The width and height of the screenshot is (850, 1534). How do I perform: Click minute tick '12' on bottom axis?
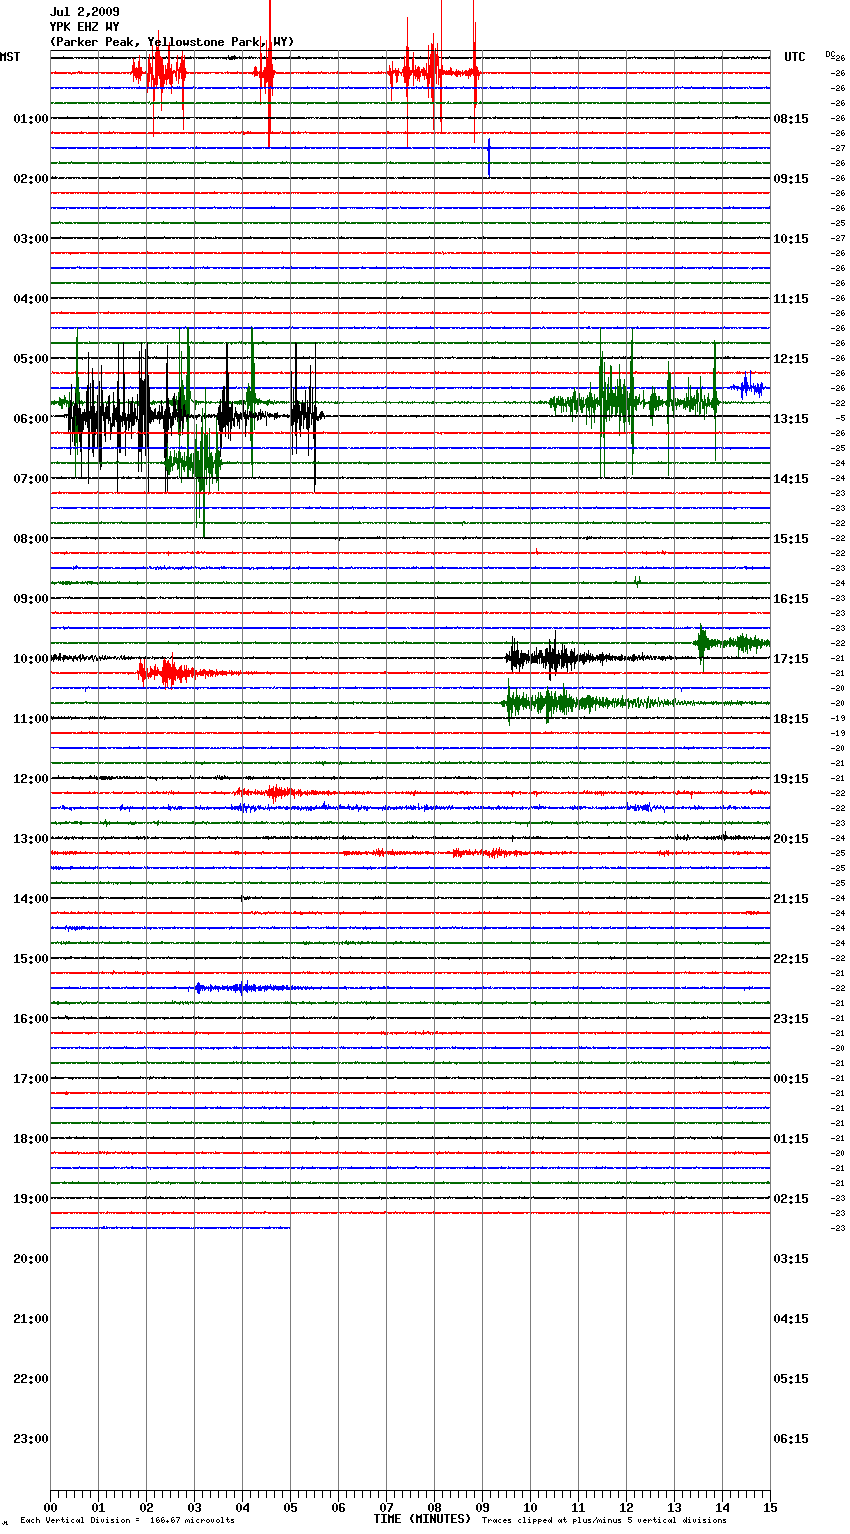tap(626, 1507)
